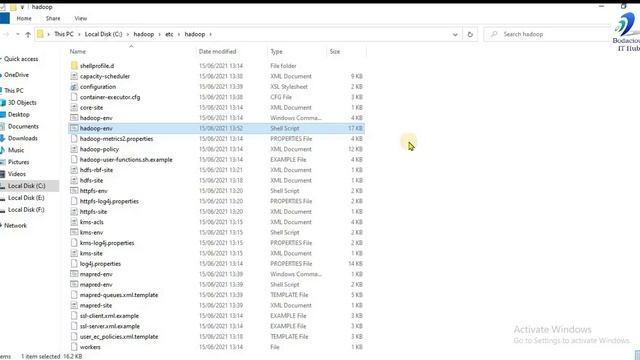Click the configuration XSL stylesheet icon
The height and width of the screenshot is (360, 640).
(74, 87)
